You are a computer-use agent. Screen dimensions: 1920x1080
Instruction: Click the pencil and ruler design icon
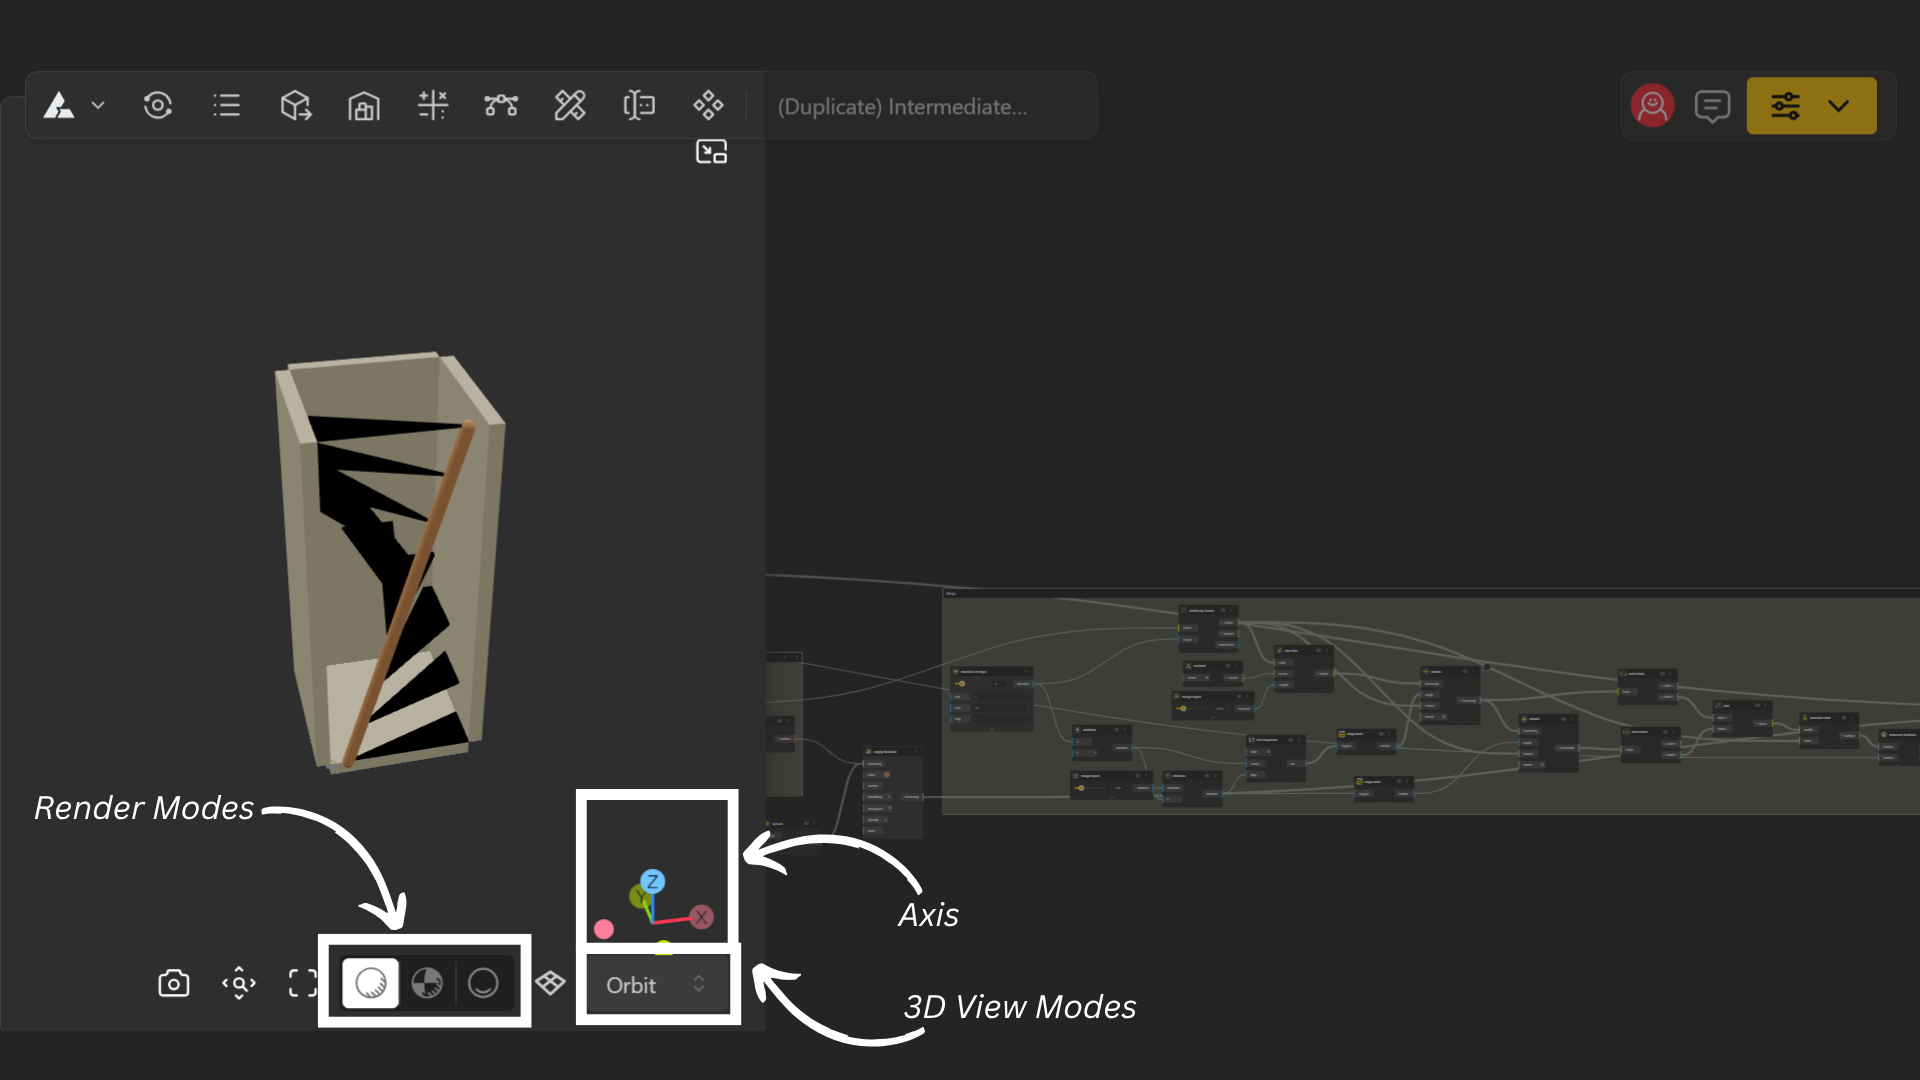[x=570, y=105]
